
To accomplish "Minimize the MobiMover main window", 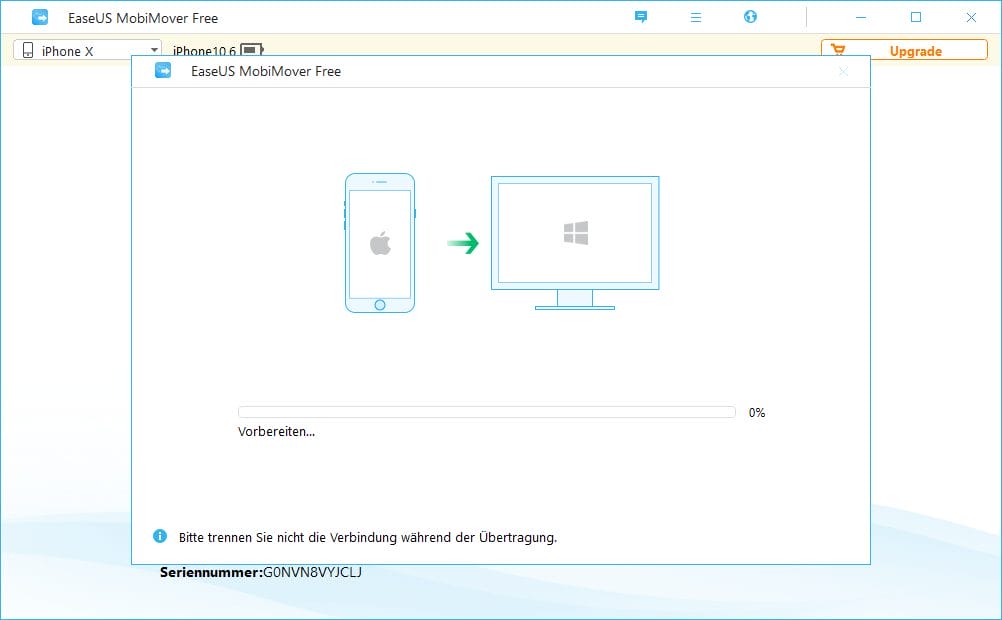I will click(861, 17).
